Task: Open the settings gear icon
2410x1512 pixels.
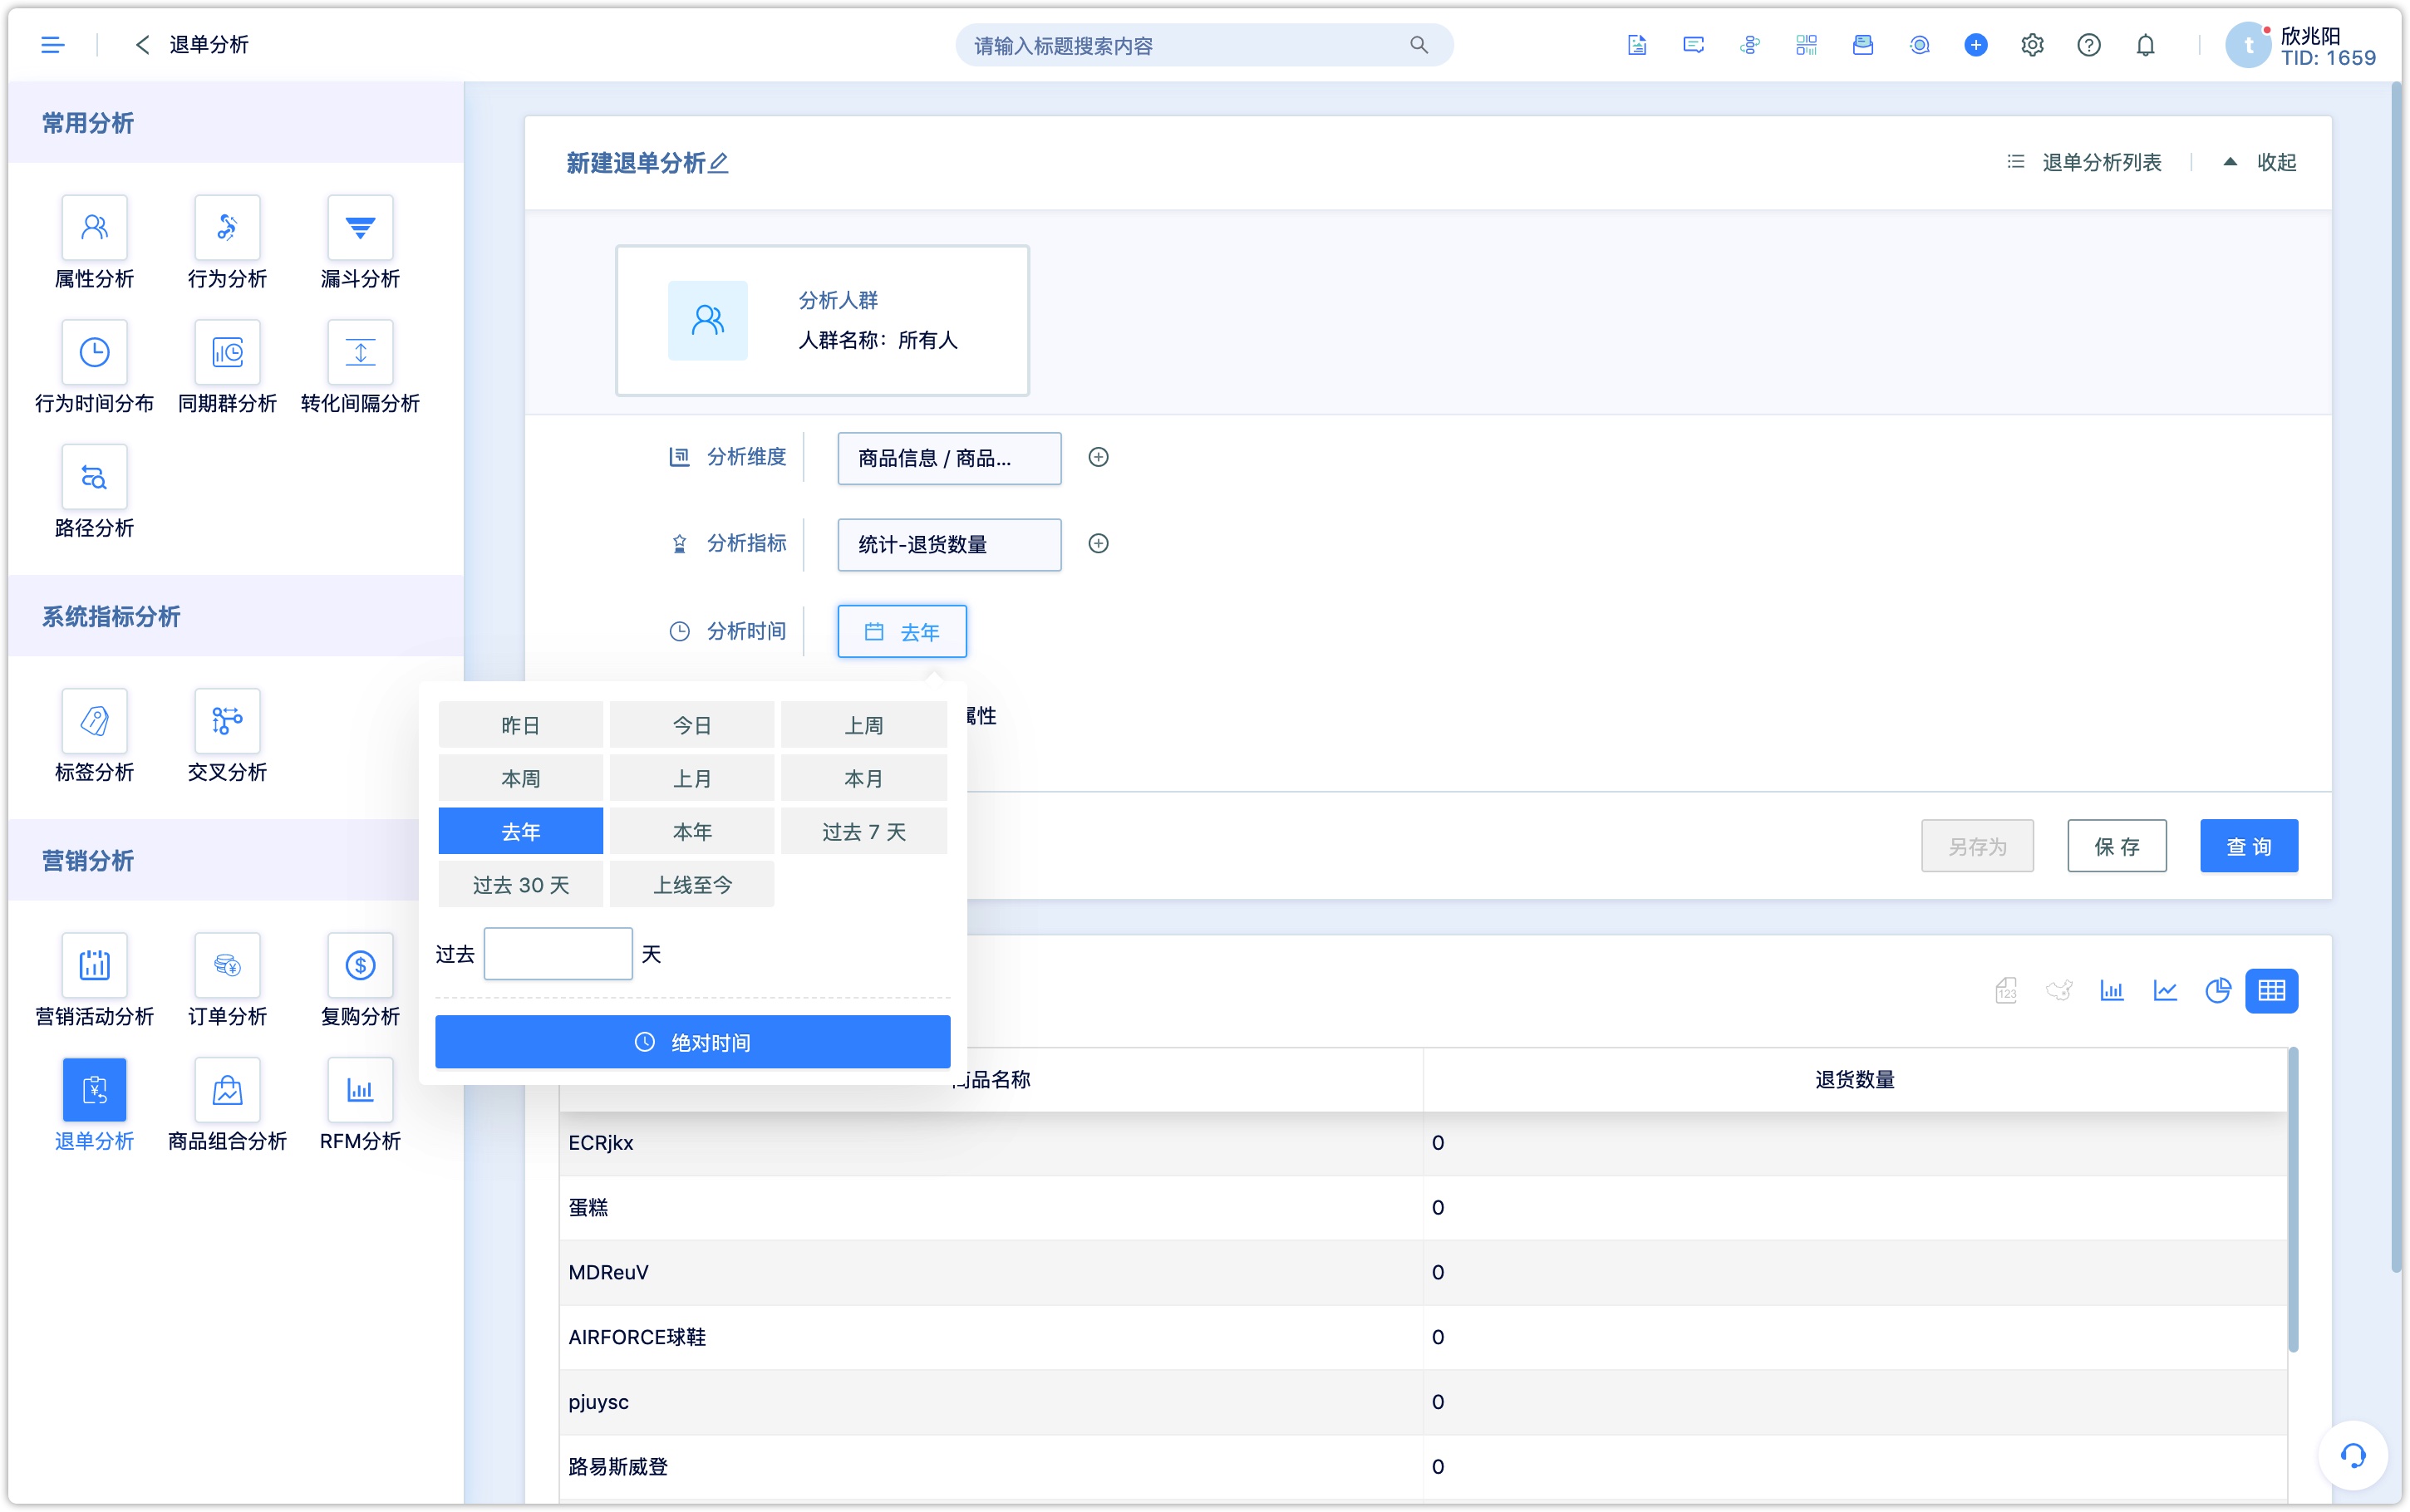Action: [2032, 45]
